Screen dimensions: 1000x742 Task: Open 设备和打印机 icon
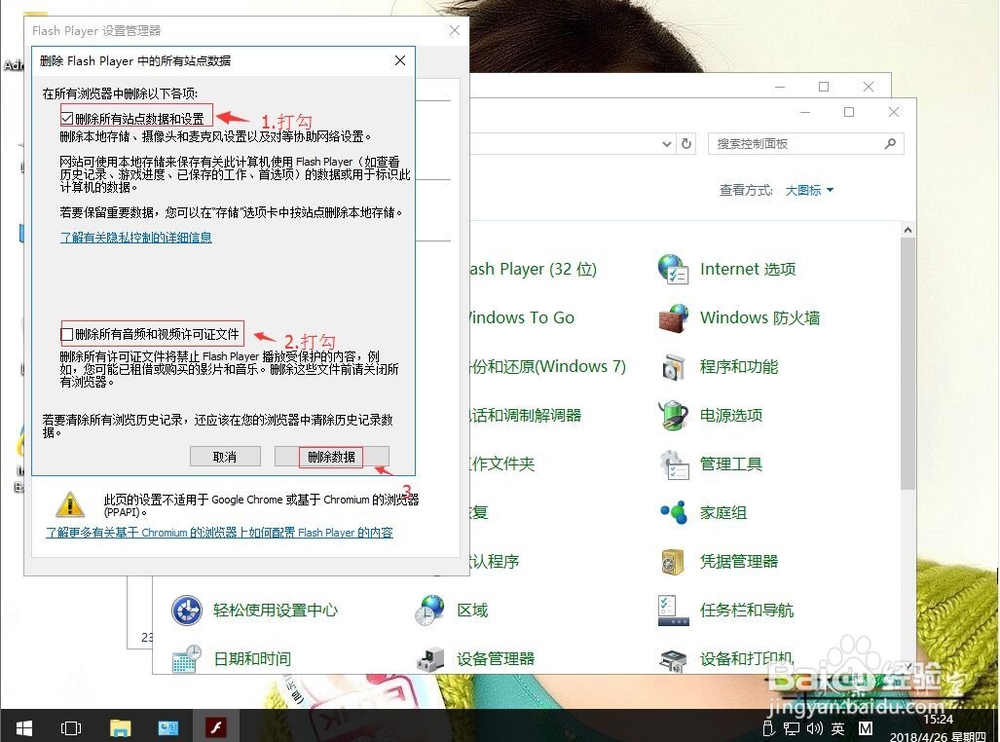pos(673,660)
